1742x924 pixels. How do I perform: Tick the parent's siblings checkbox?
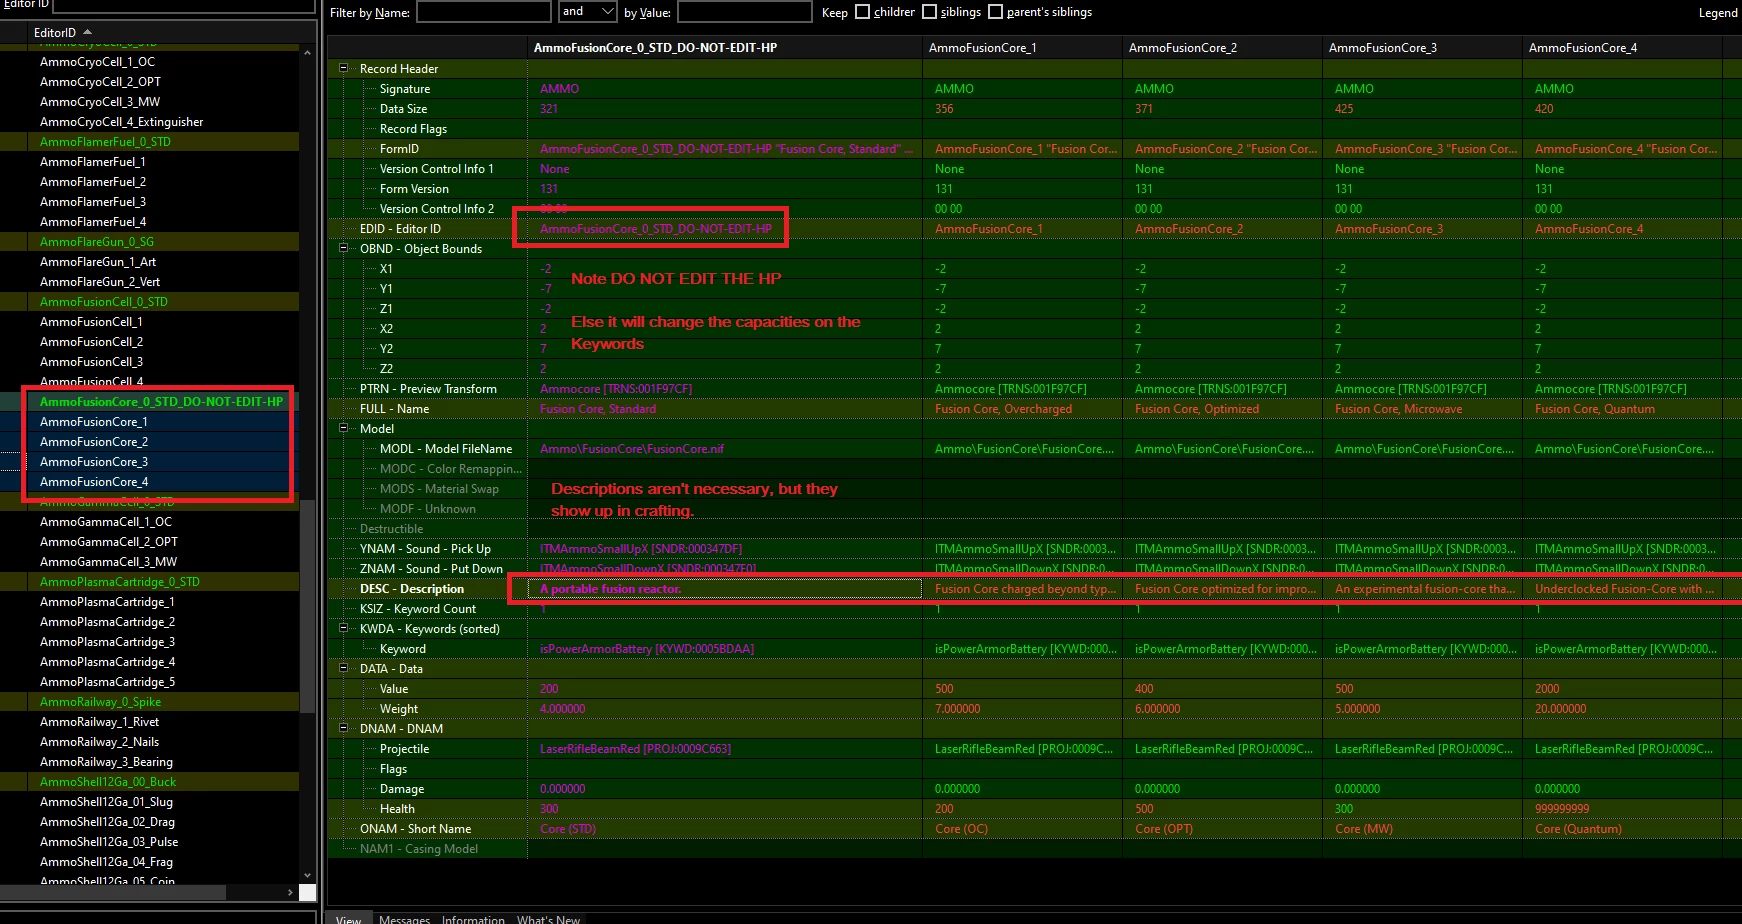click(995, 12)
